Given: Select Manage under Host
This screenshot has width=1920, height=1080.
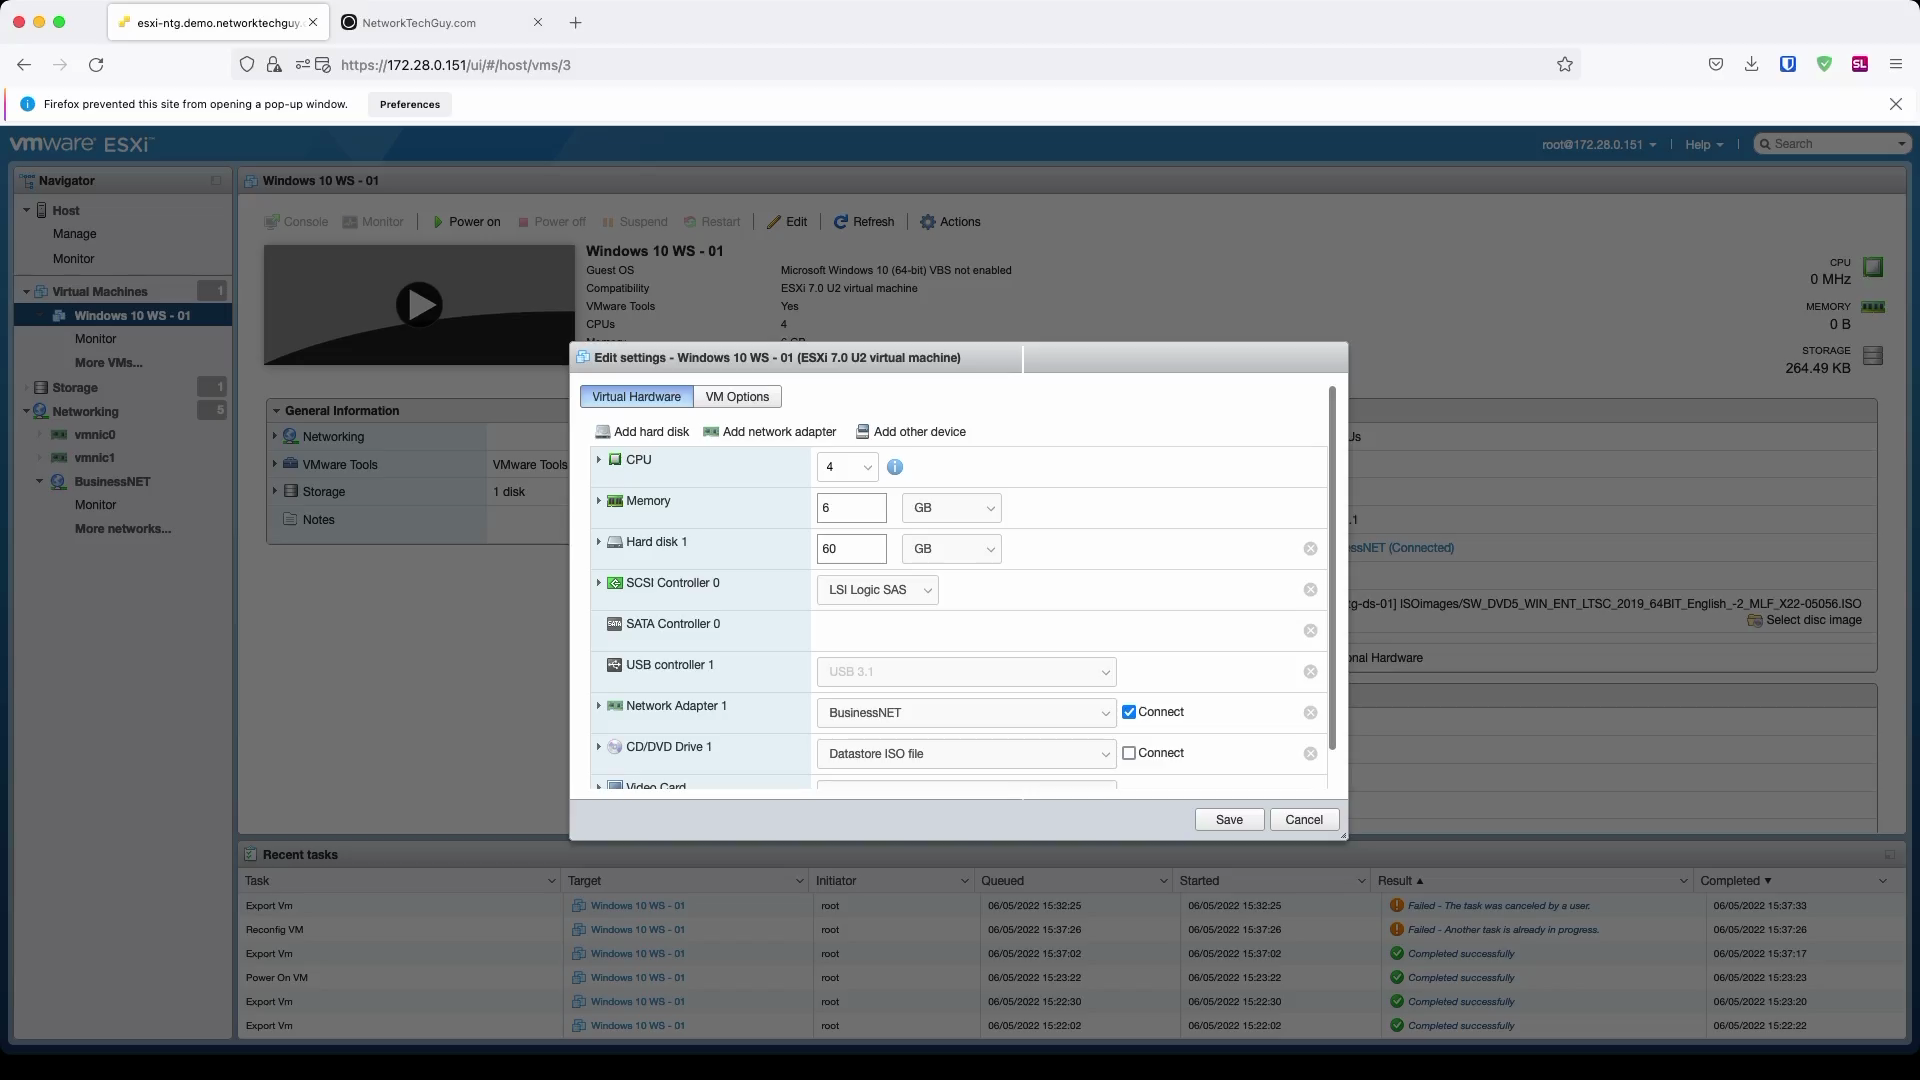Looking at the screenshot, I should pyautogui.click(x=75, y=234).
